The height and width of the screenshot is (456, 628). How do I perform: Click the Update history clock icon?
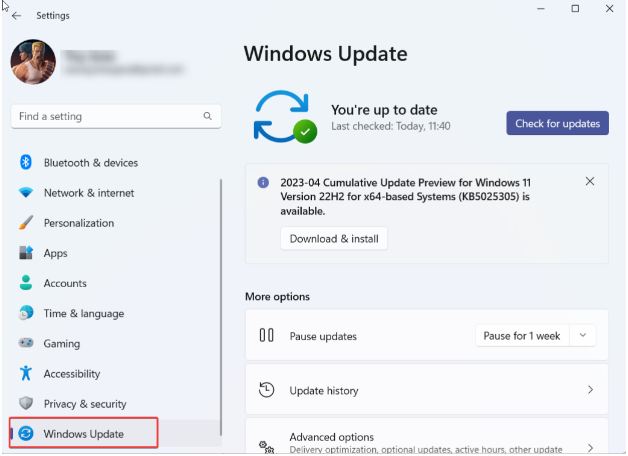pyautogui.click(x=266, y=390)
